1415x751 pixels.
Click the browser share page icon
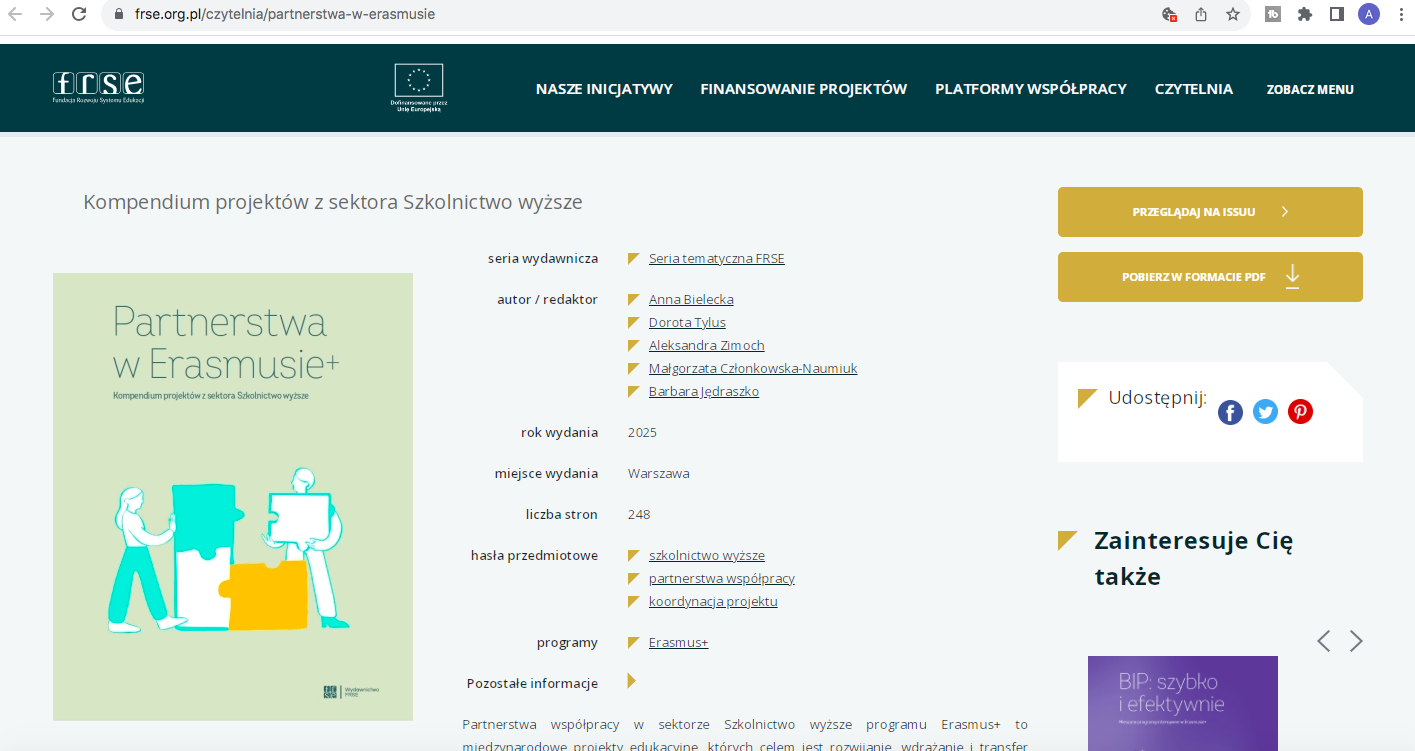1201,15
